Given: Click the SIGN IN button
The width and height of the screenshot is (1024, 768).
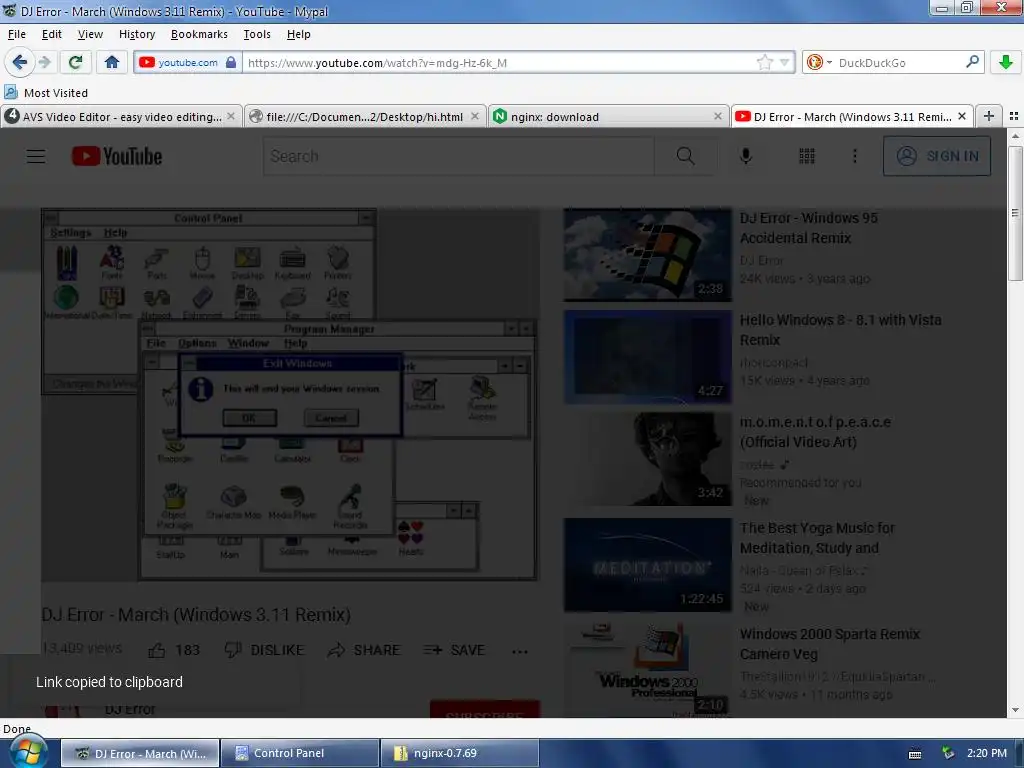Looking at the screenshot, I should click(937, 156).
